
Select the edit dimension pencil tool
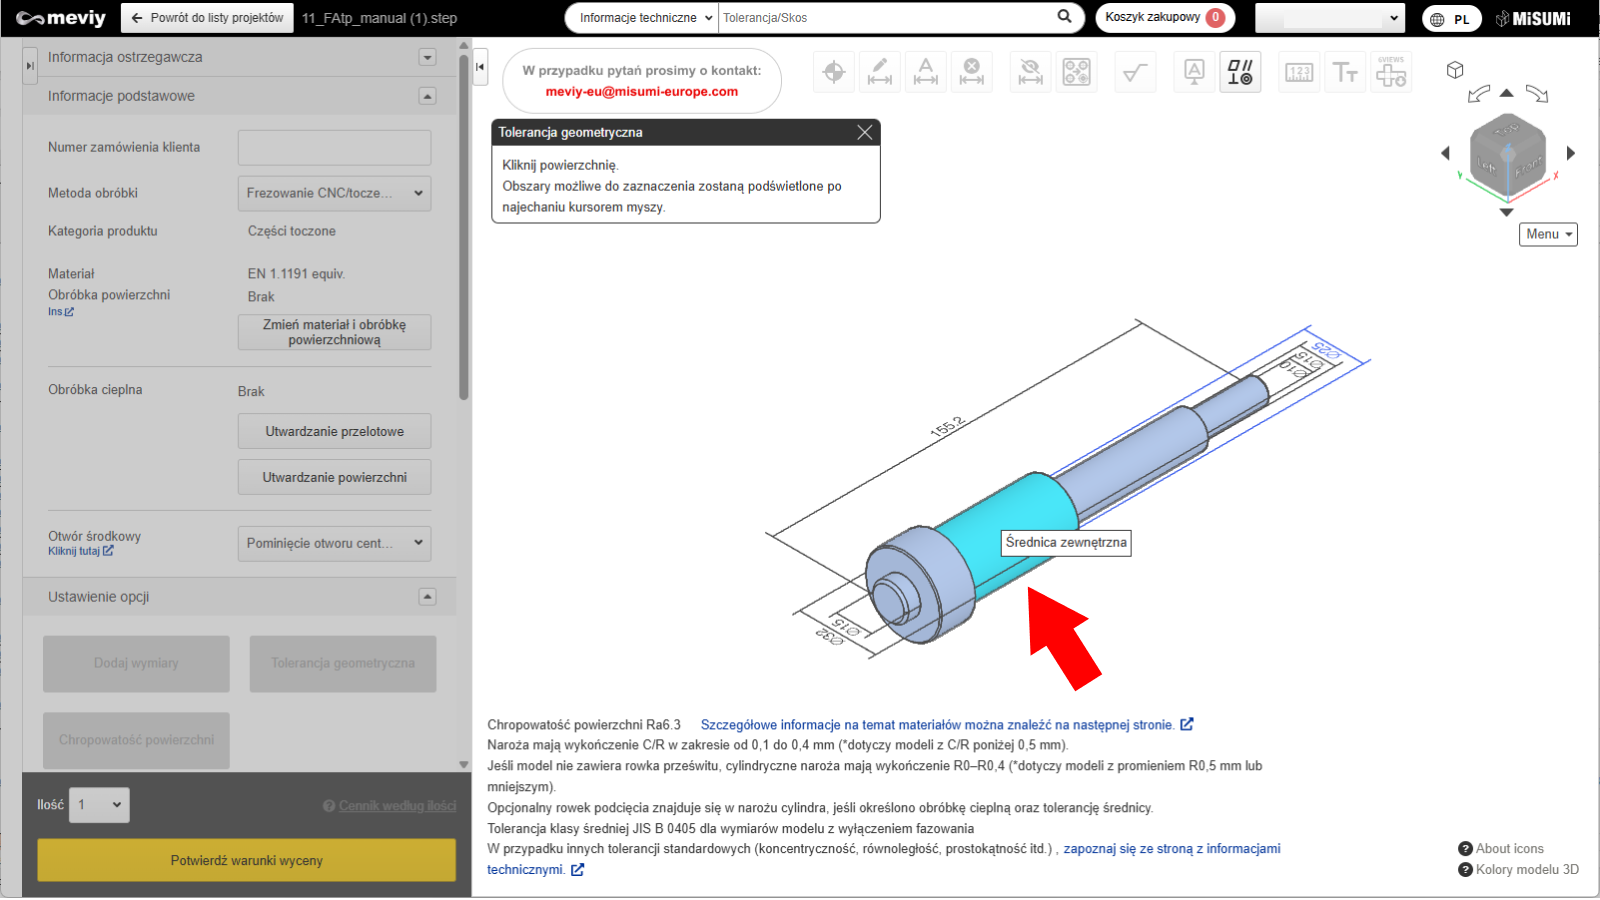(x=880, y=72)
